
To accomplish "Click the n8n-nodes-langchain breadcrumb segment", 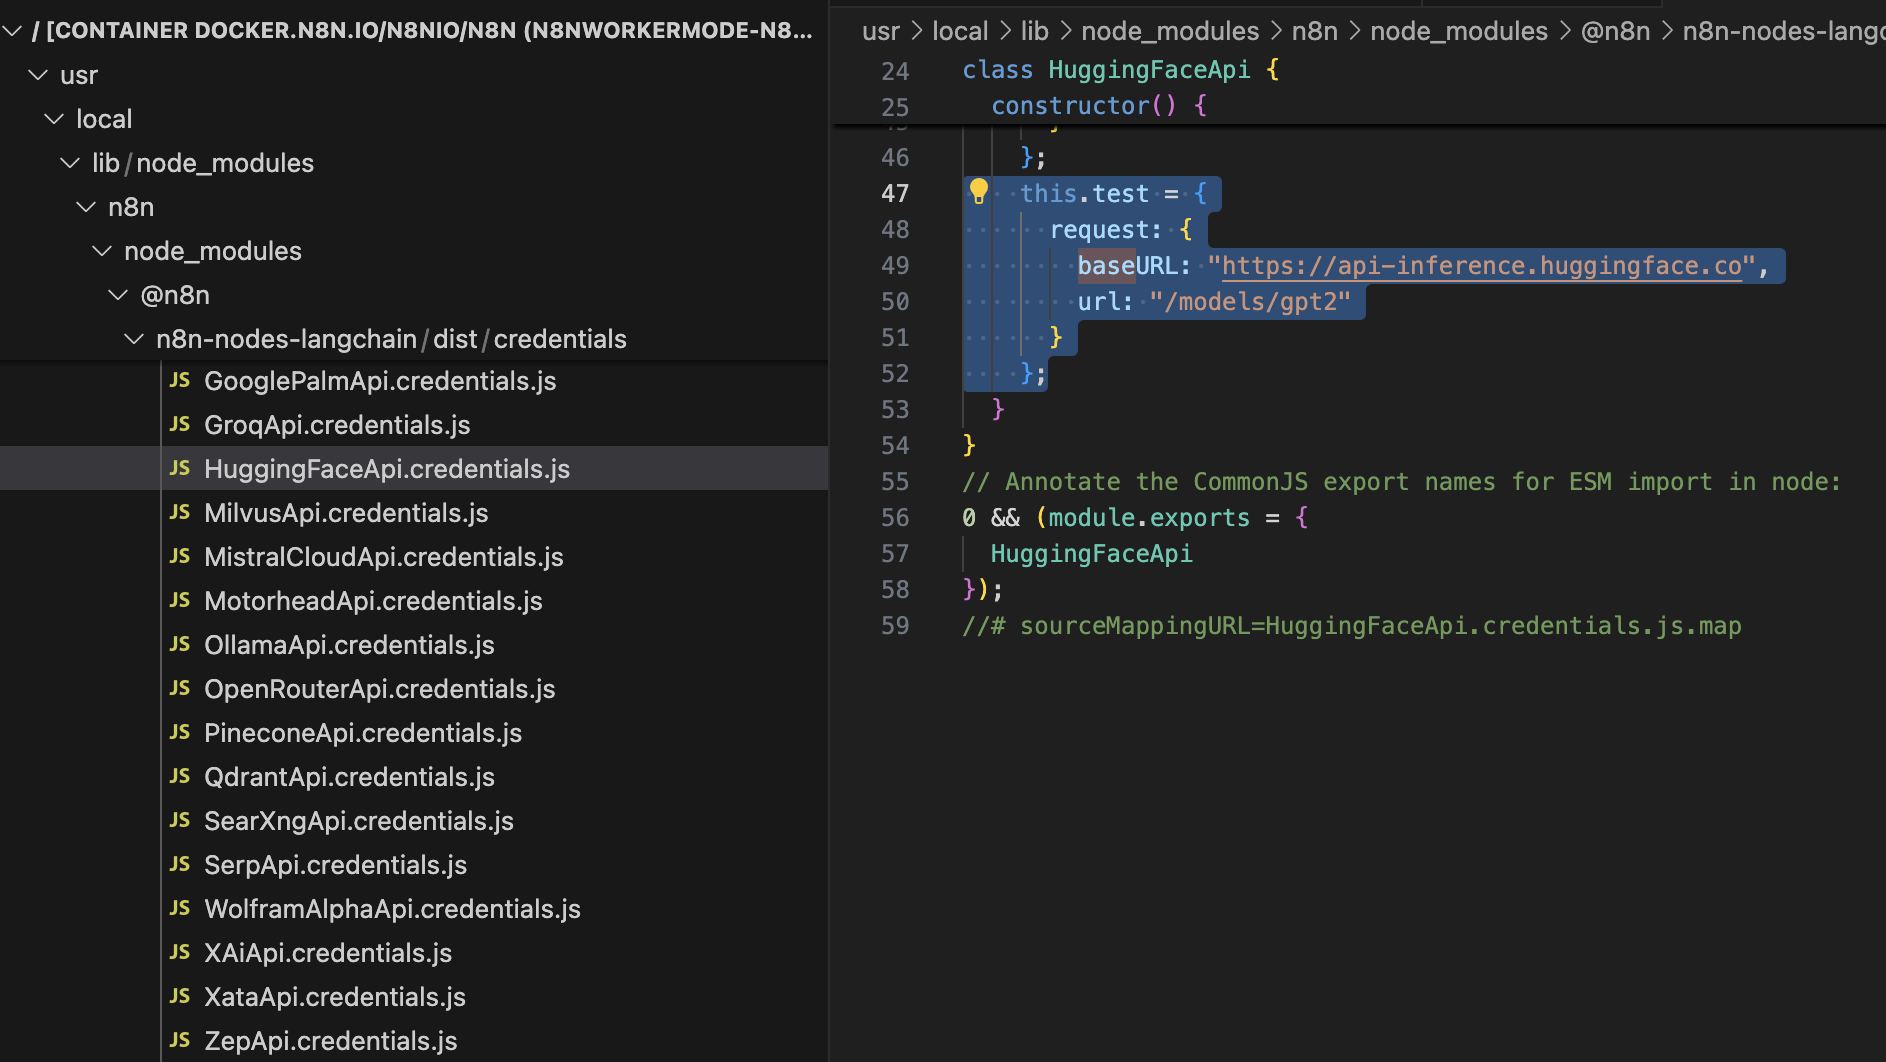I will [1783, 31].
